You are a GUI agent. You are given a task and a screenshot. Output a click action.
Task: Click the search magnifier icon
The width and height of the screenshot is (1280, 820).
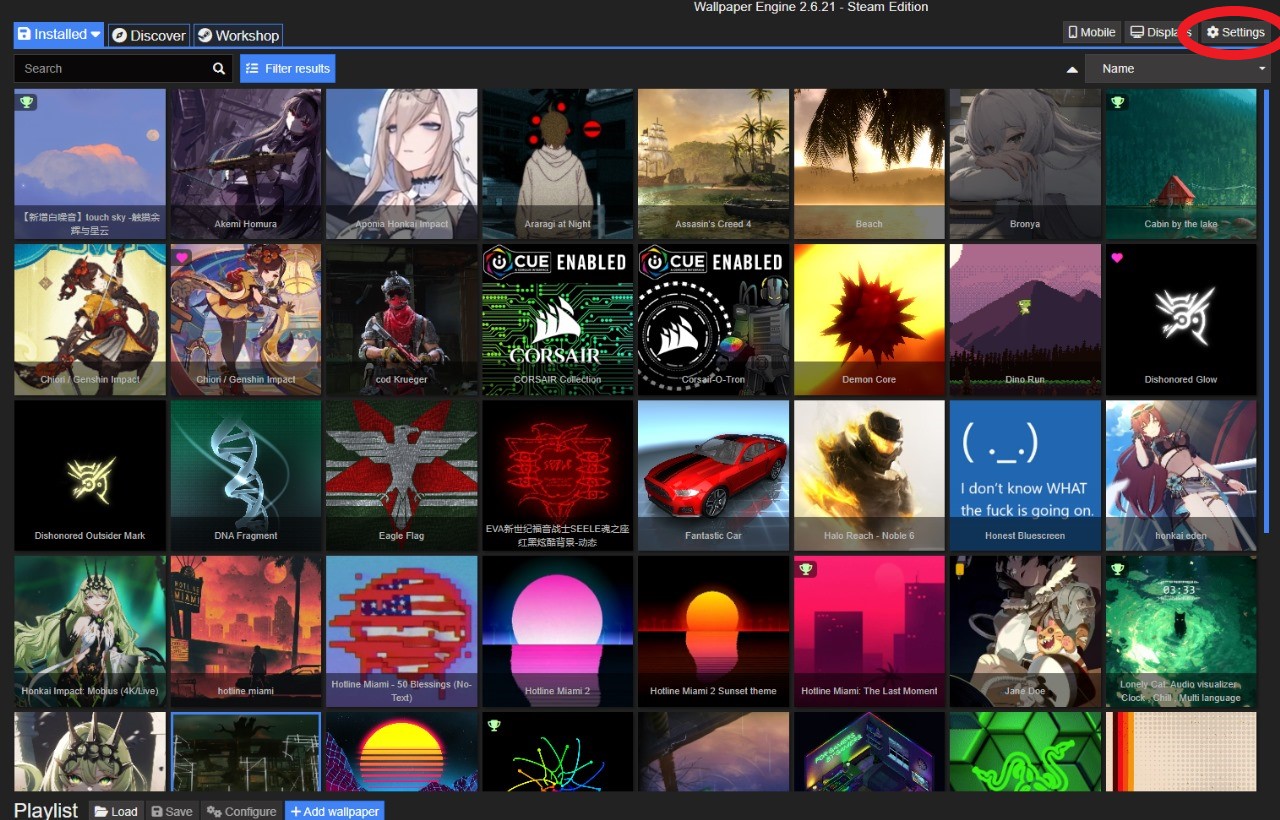(219, 69)
